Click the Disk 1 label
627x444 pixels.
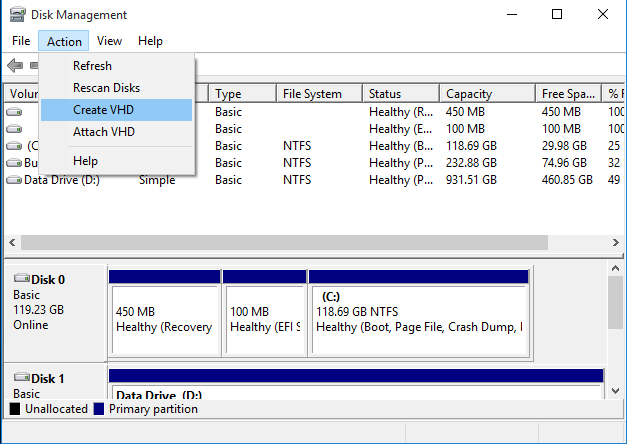pyautogui.click(x=48, y=379)
